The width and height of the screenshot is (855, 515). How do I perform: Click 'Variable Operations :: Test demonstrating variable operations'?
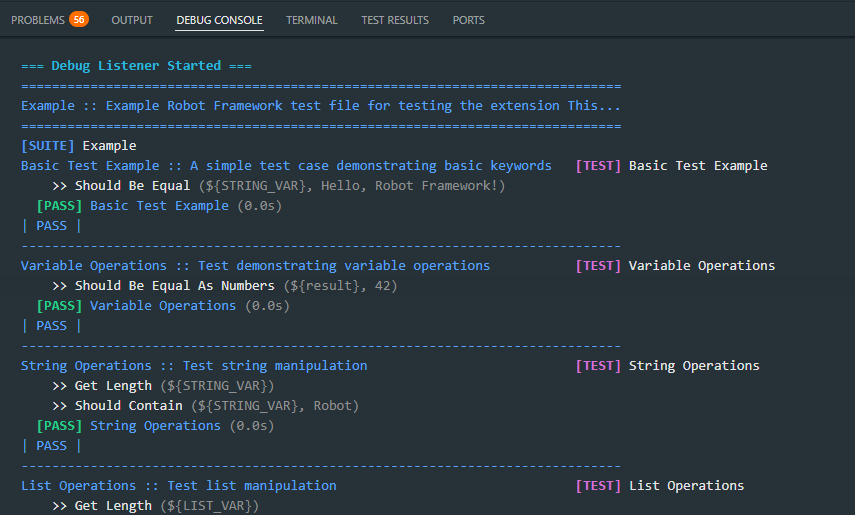click(255, 266)
